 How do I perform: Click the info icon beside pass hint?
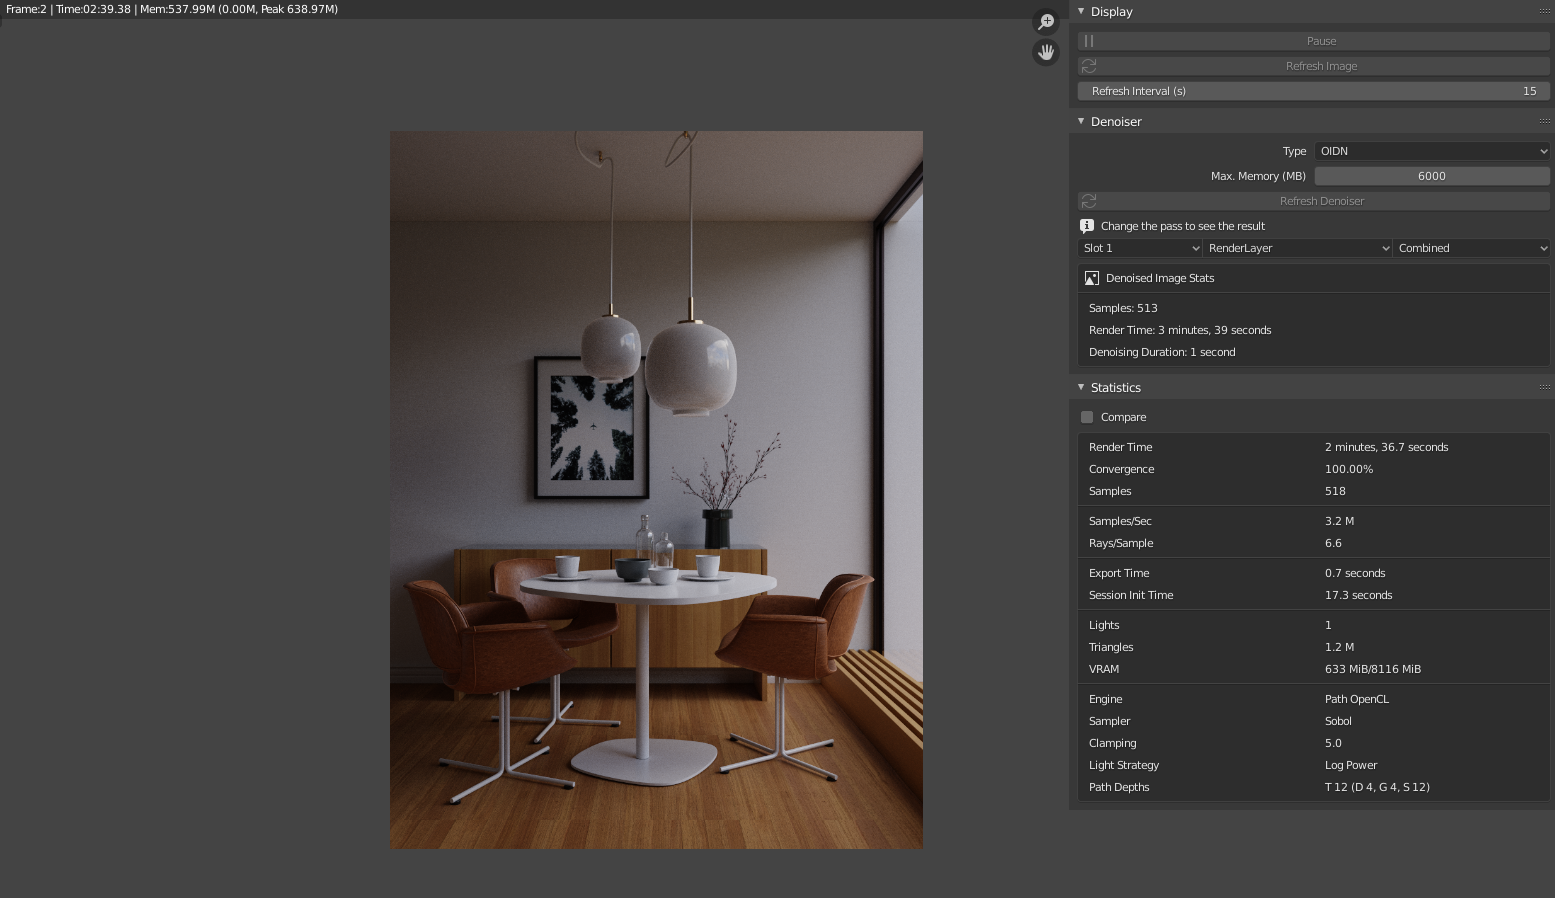1087,226
